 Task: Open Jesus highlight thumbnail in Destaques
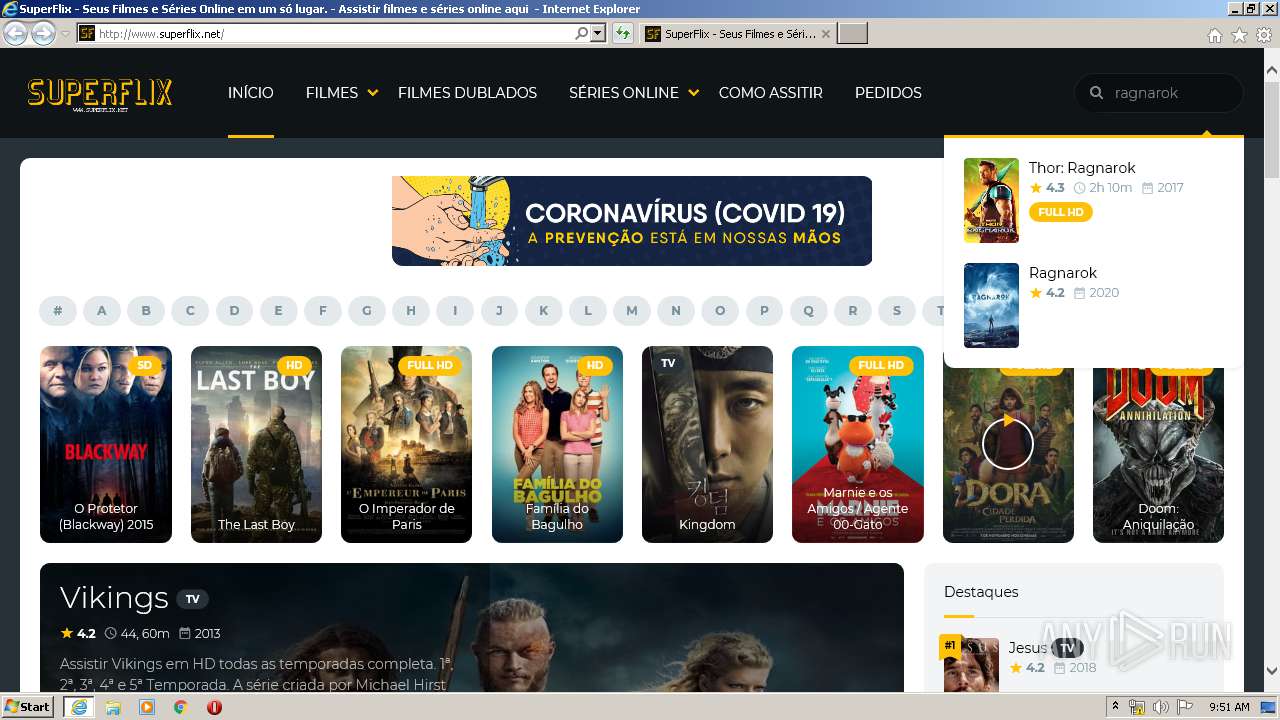[971, 664]
